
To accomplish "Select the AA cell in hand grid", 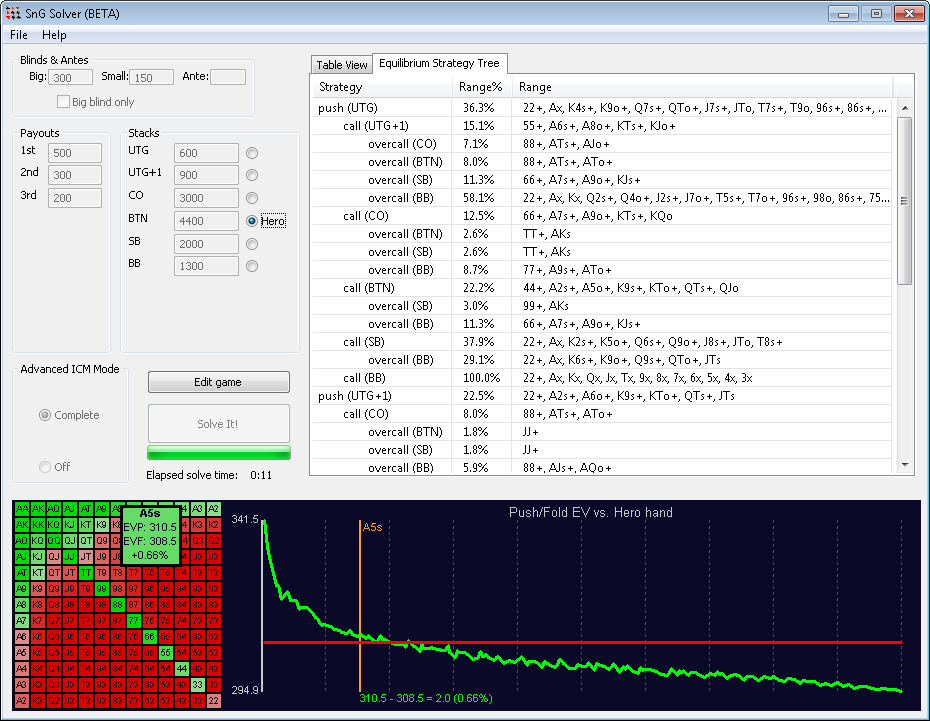I will tap(22, 509).
